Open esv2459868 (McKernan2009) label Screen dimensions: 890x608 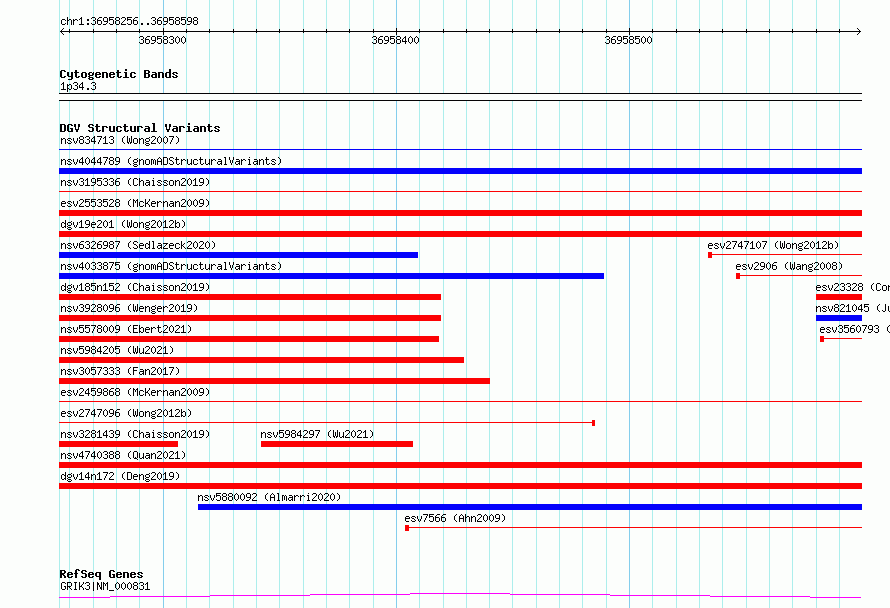[135, 392]
